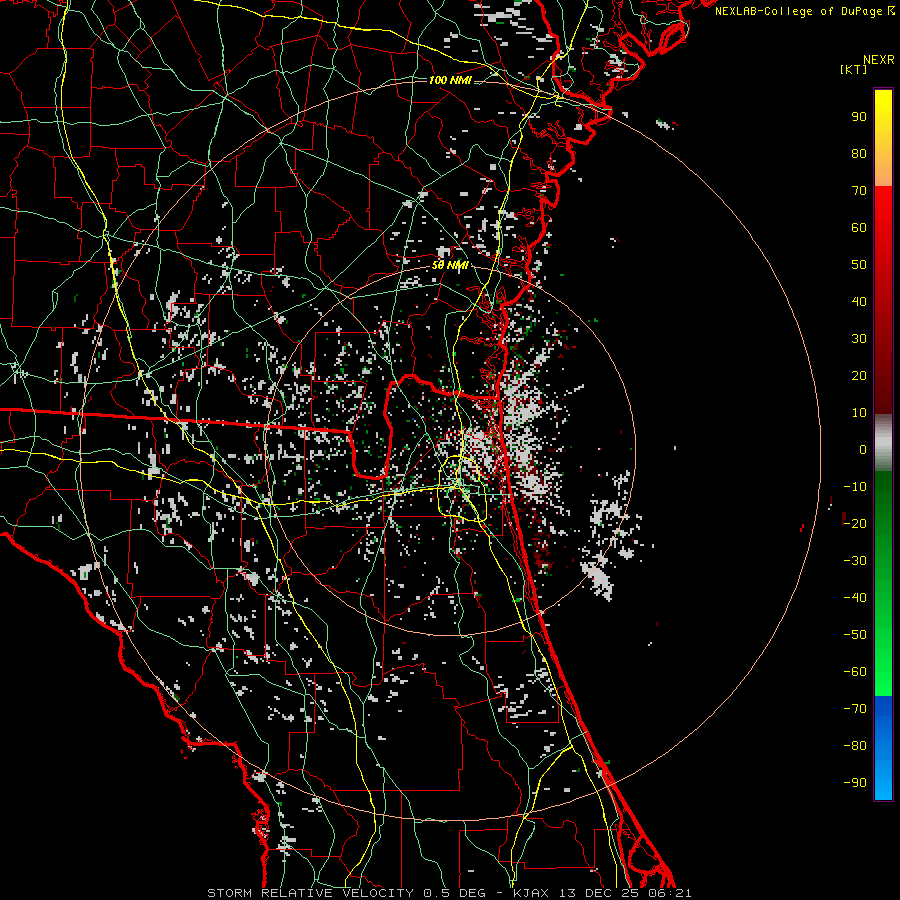Screen dimensions: 900x900
Task: Click the 100 NMI range ring label
Action: (x=450, y=80)
